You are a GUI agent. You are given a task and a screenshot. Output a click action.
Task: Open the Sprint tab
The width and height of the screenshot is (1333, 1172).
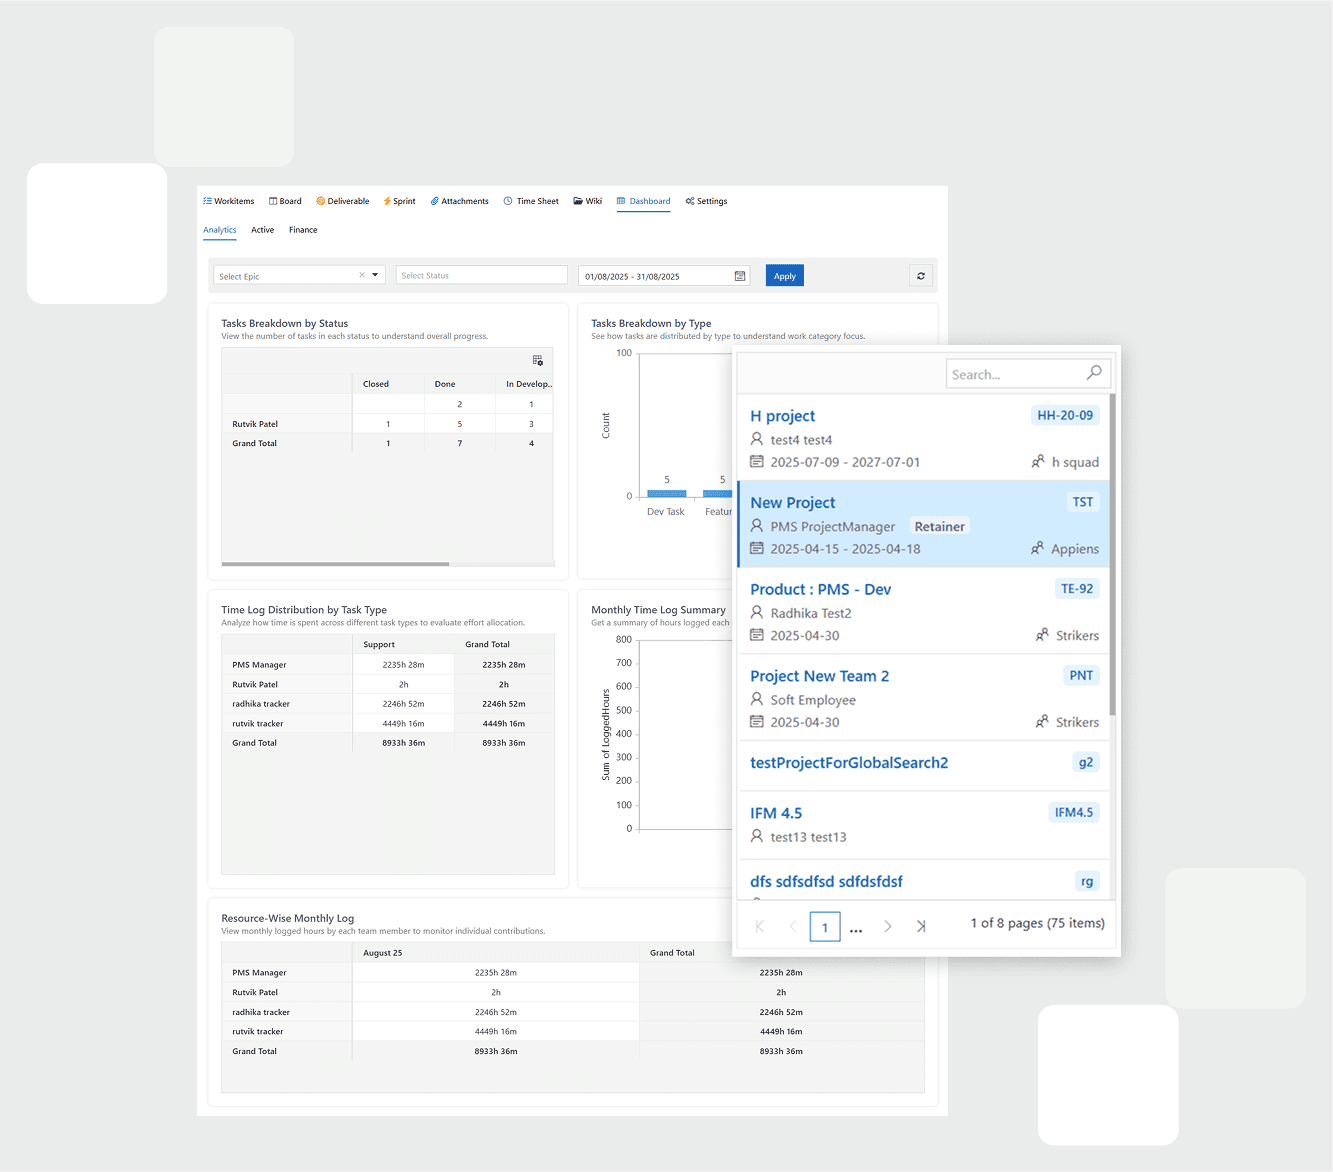tap(399, 201)
